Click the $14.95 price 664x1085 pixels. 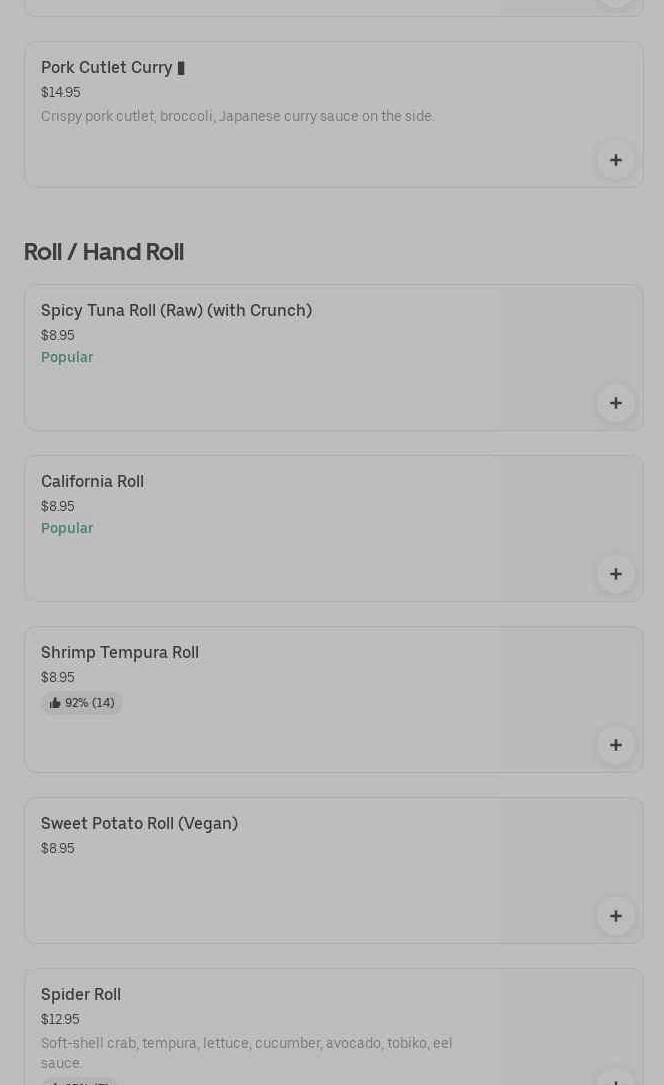[61, 92]
